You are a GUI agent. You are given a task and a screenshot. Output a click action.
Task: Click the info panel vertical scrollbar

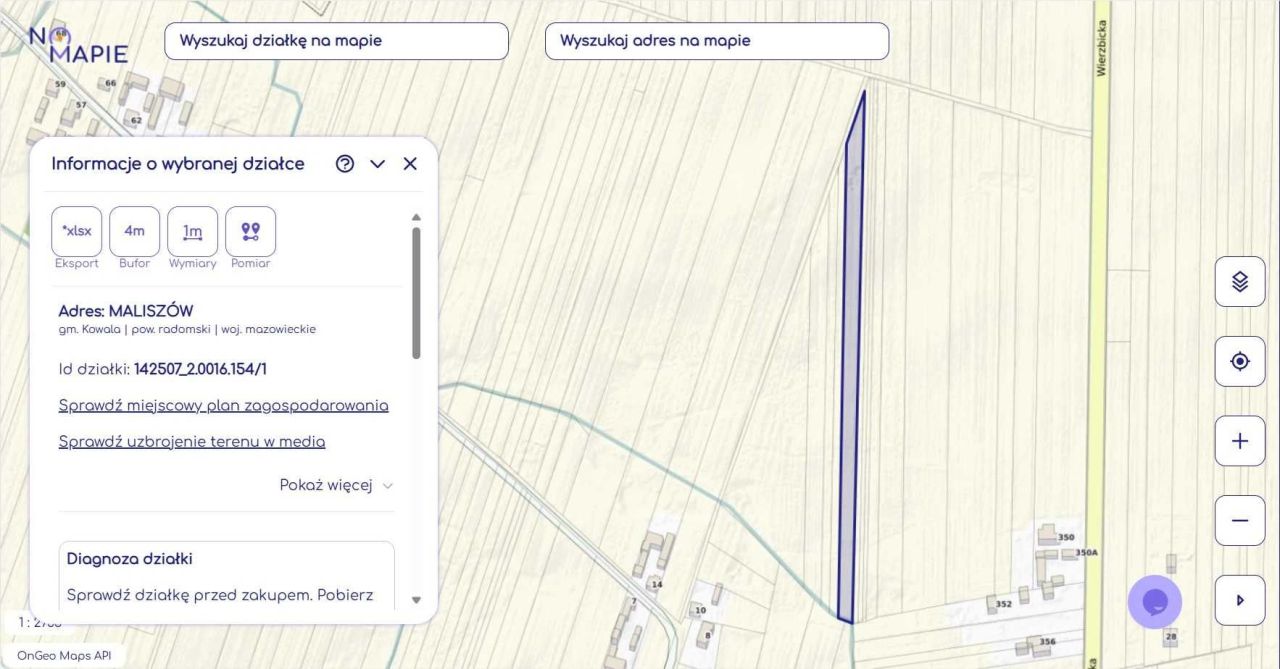[x=416, y=293]
